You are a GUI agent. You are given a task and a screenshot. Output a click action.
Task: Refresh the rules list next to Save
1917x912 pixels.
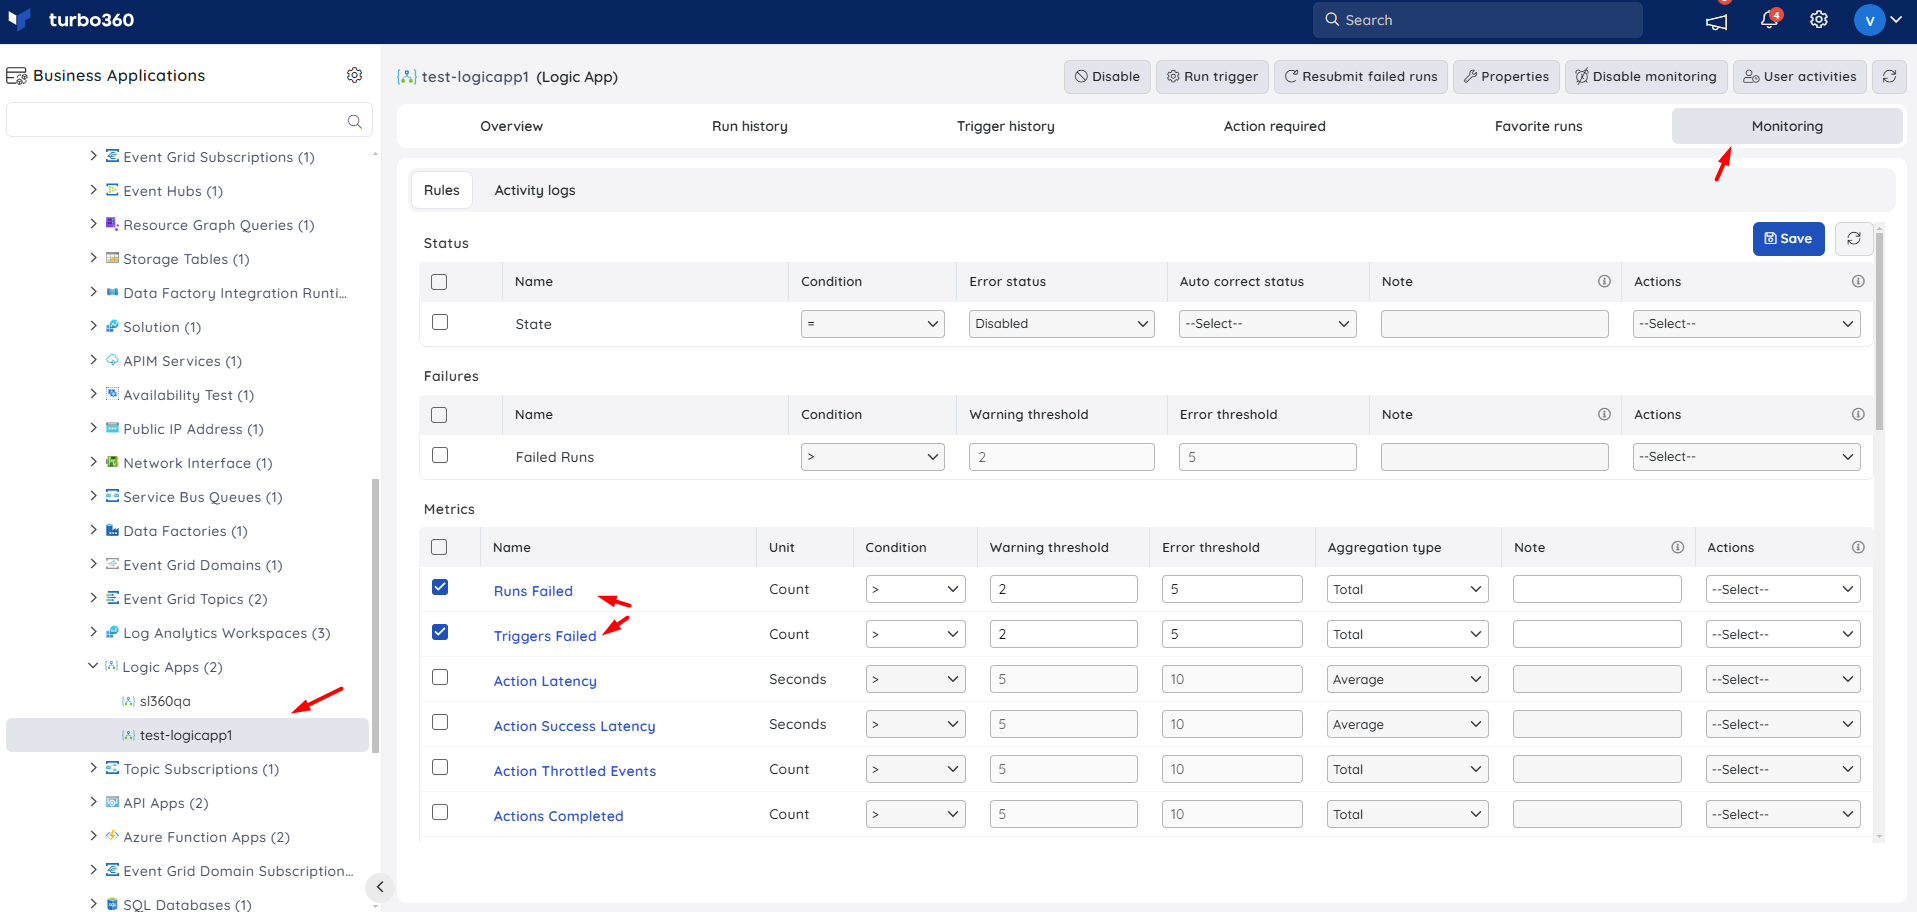point(1854,239)
